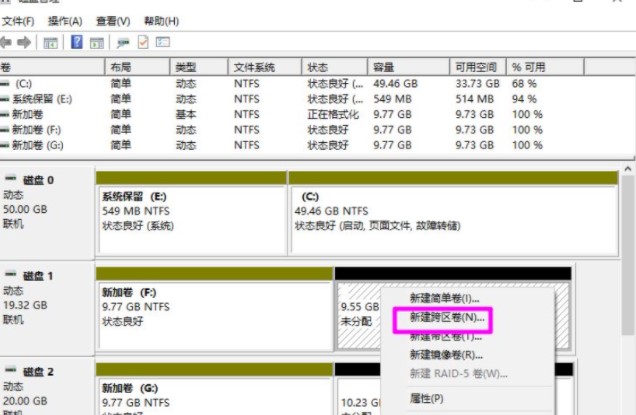Image resolution: width=636 pixels, height=415 pixels.
Task: Click the blue Help question mark icon
Action: coord(76,42)
